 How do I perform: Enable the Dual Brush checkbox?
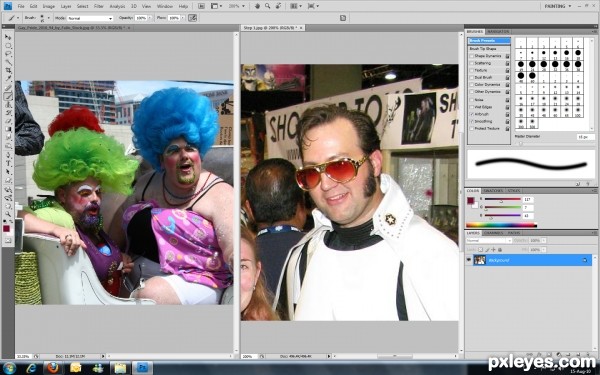pos(472,78)
